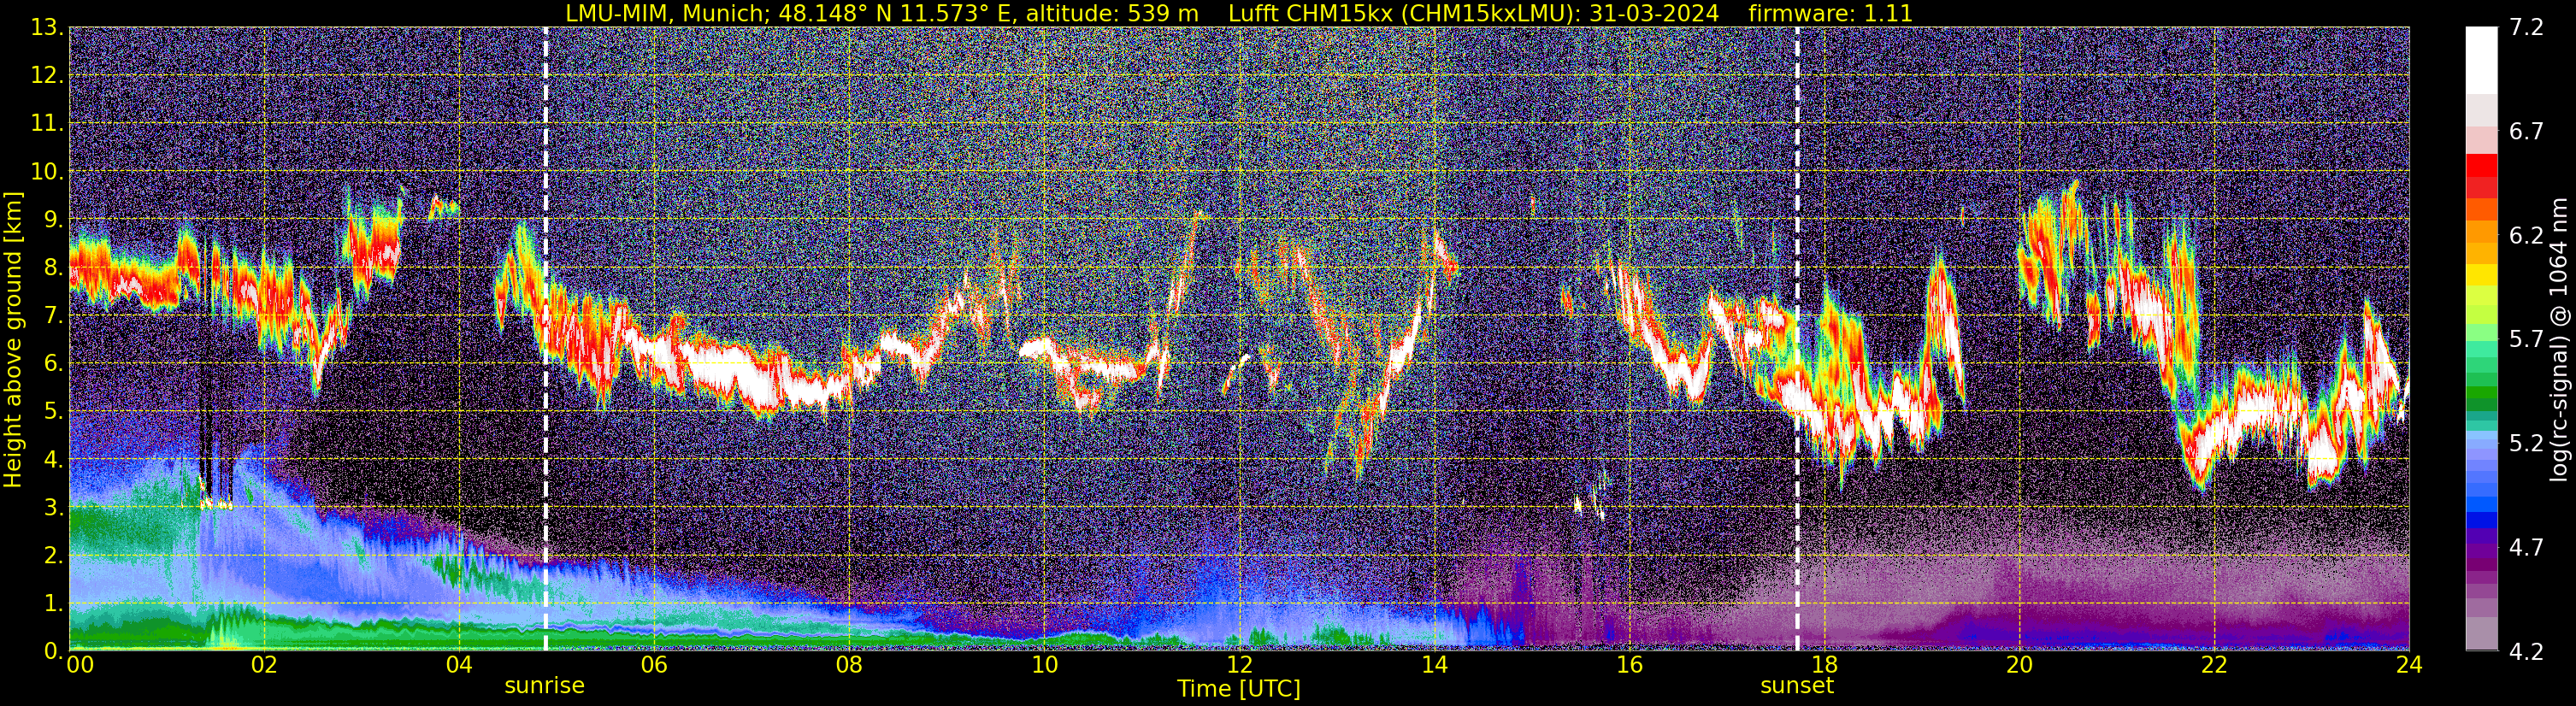Select the 'sunrise' label below time axis

point(544,686)
